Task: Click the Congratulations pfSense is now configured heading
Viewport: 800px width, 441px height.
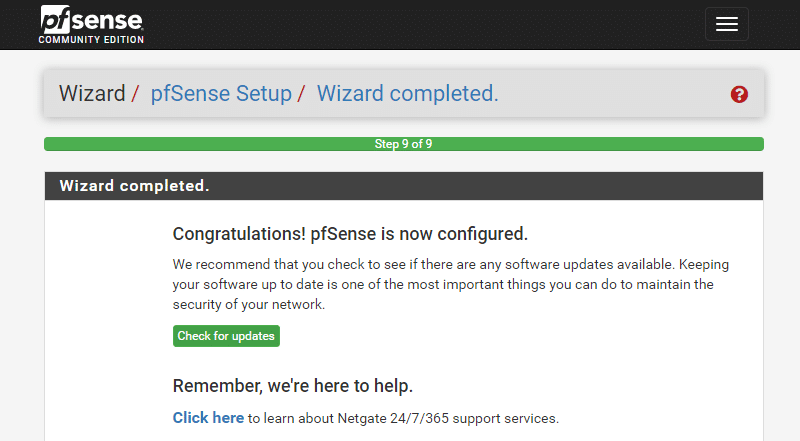Action: [x=350, y=234]
